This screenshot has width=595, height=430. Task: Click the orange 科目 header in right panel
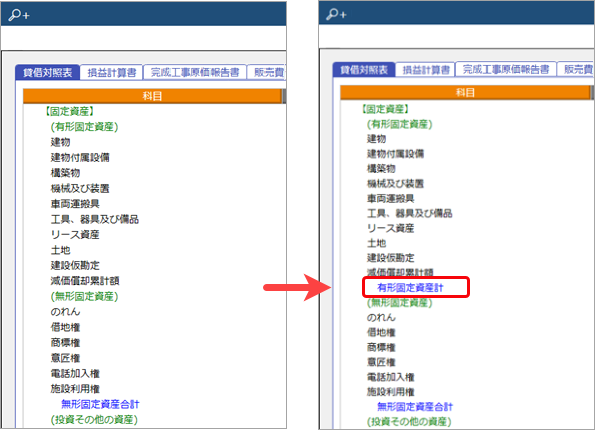tap(465, 93)
